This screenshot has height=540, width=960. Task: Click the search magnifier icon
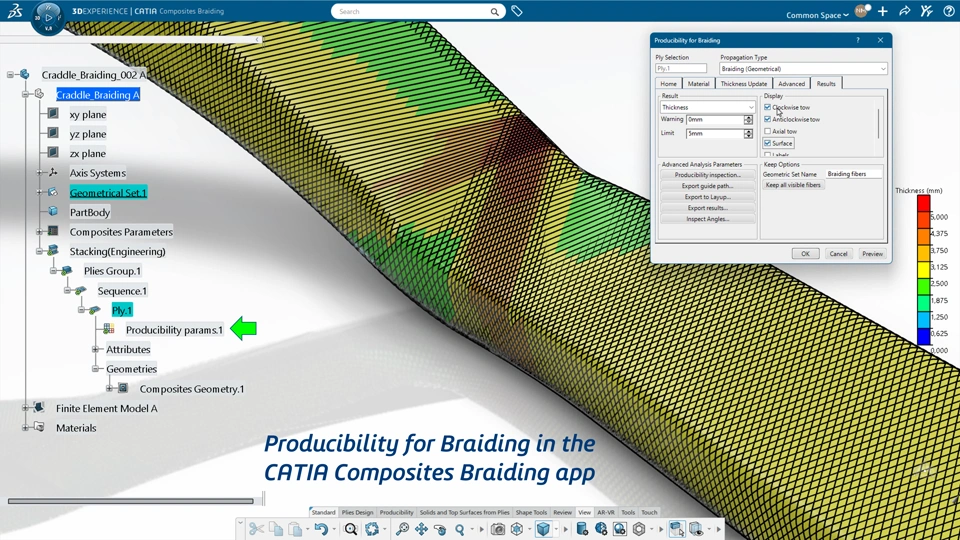(x=494, y=12)
